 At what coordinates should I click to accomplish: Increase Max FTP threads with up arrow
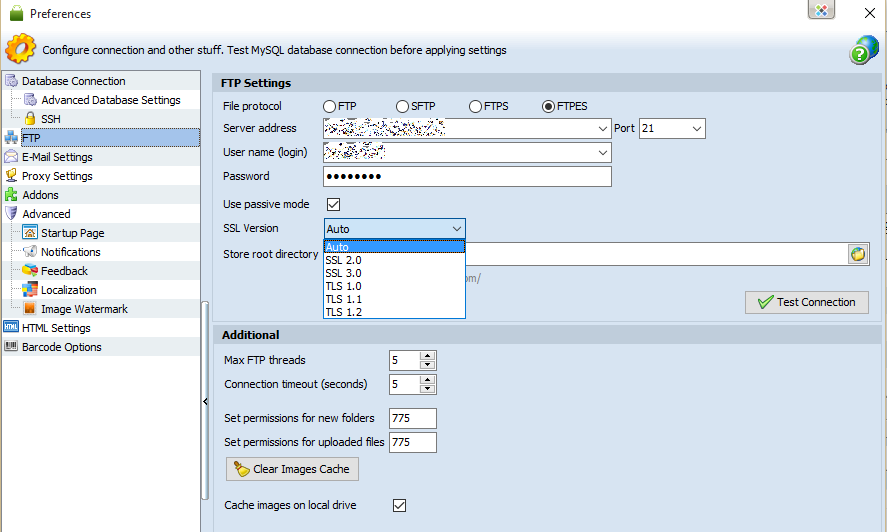point(428,356)
